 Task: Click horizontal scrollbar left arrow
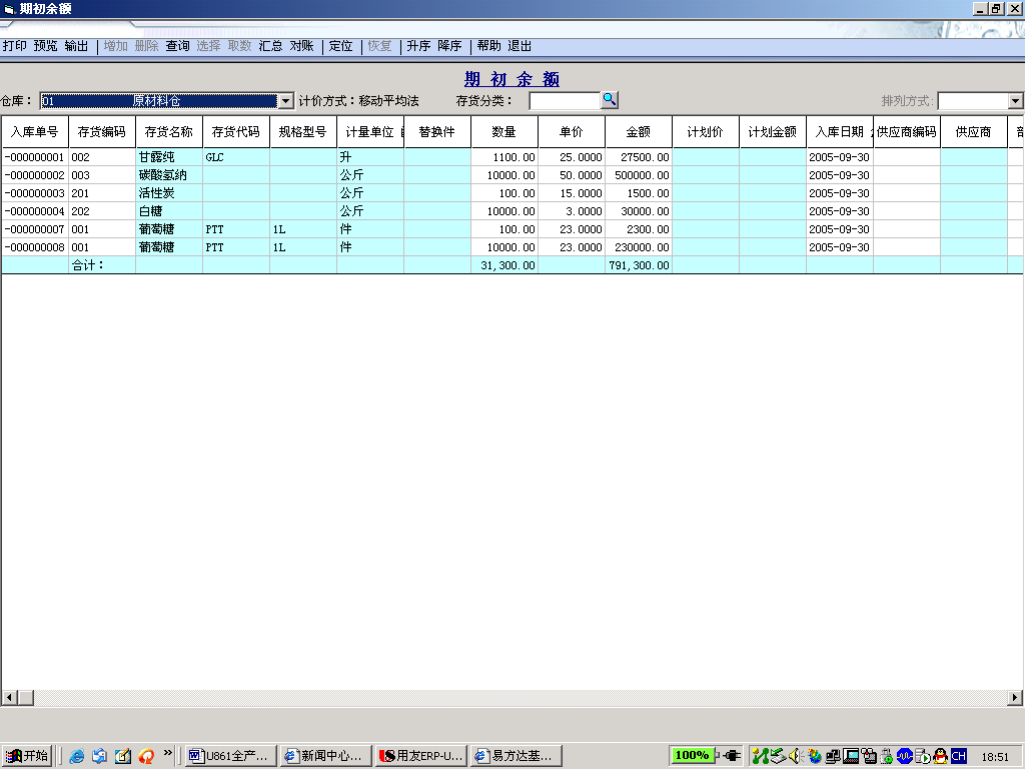9,698
